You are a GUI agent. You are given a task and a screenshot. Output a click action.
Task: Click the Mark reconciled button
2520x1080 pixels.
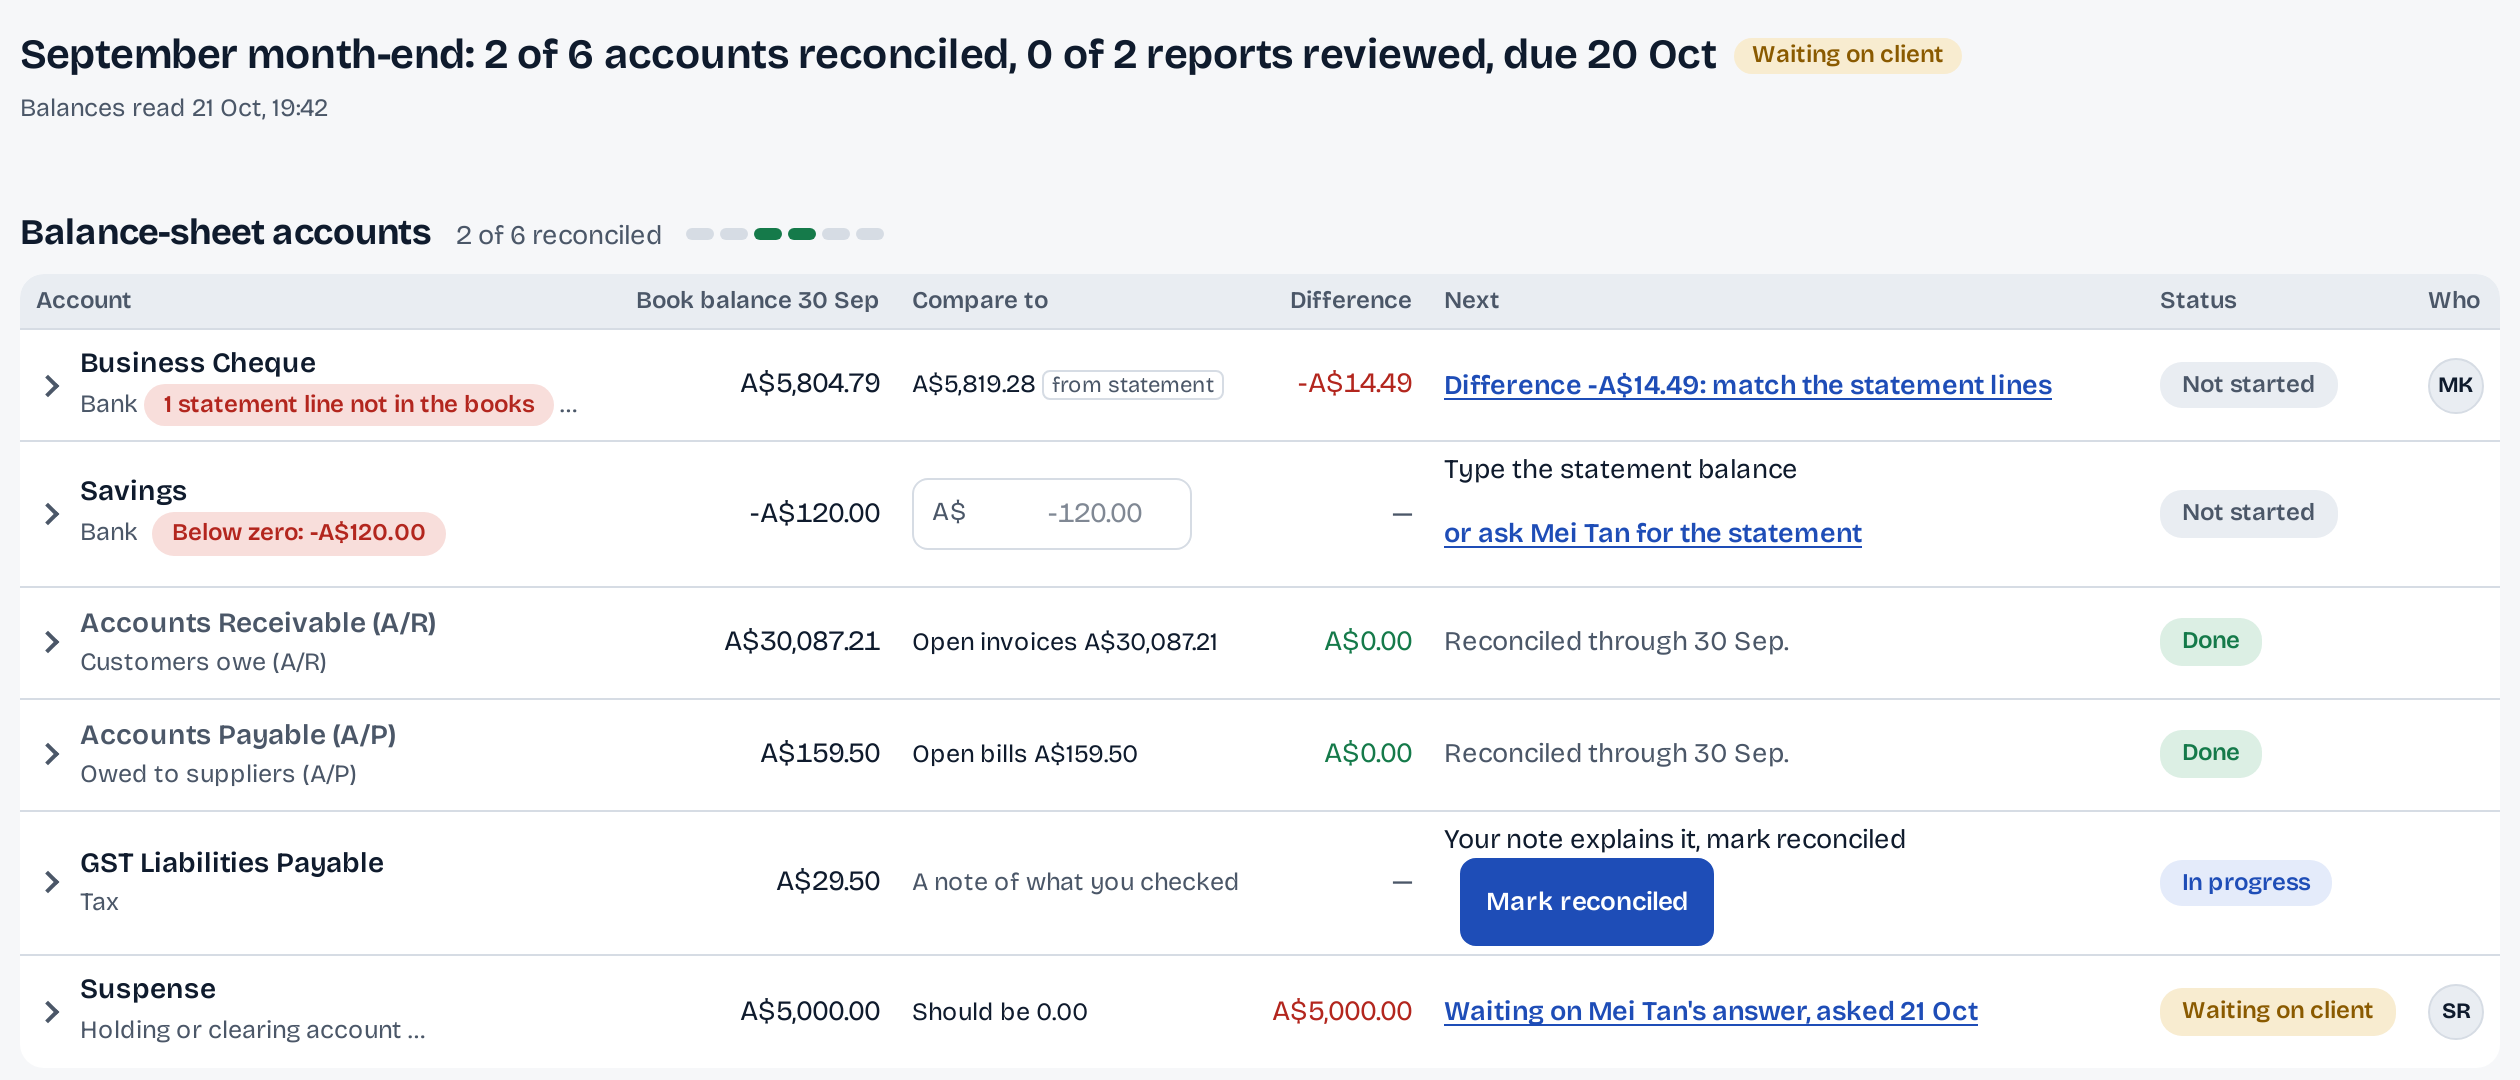point(1586,901)
